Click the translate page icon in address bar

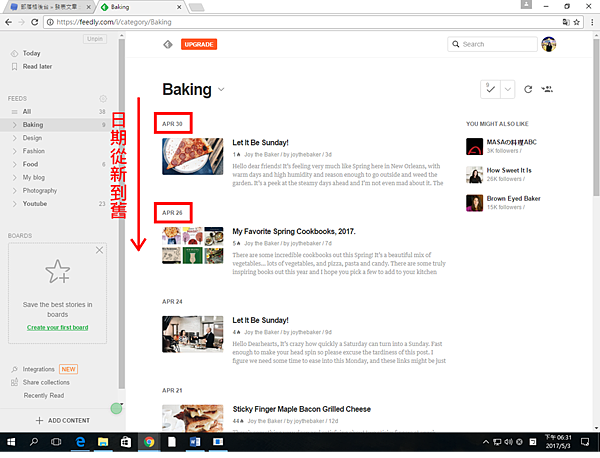(566, 22)
